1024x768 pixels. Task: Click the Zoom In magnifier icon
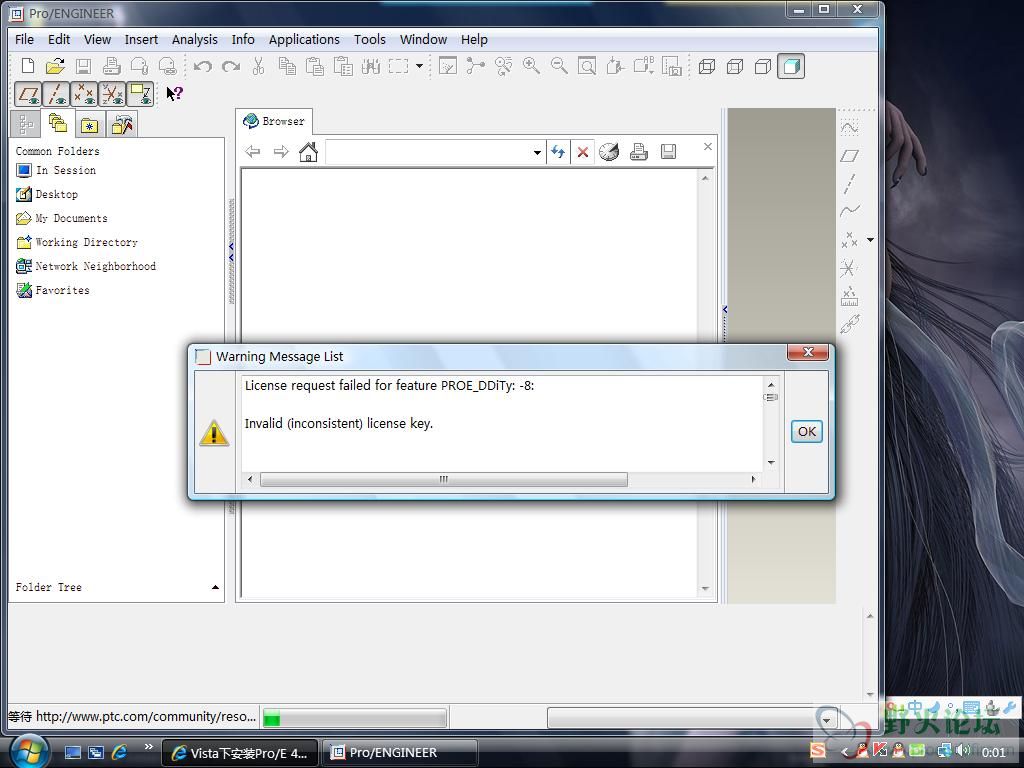coord(531,66)
